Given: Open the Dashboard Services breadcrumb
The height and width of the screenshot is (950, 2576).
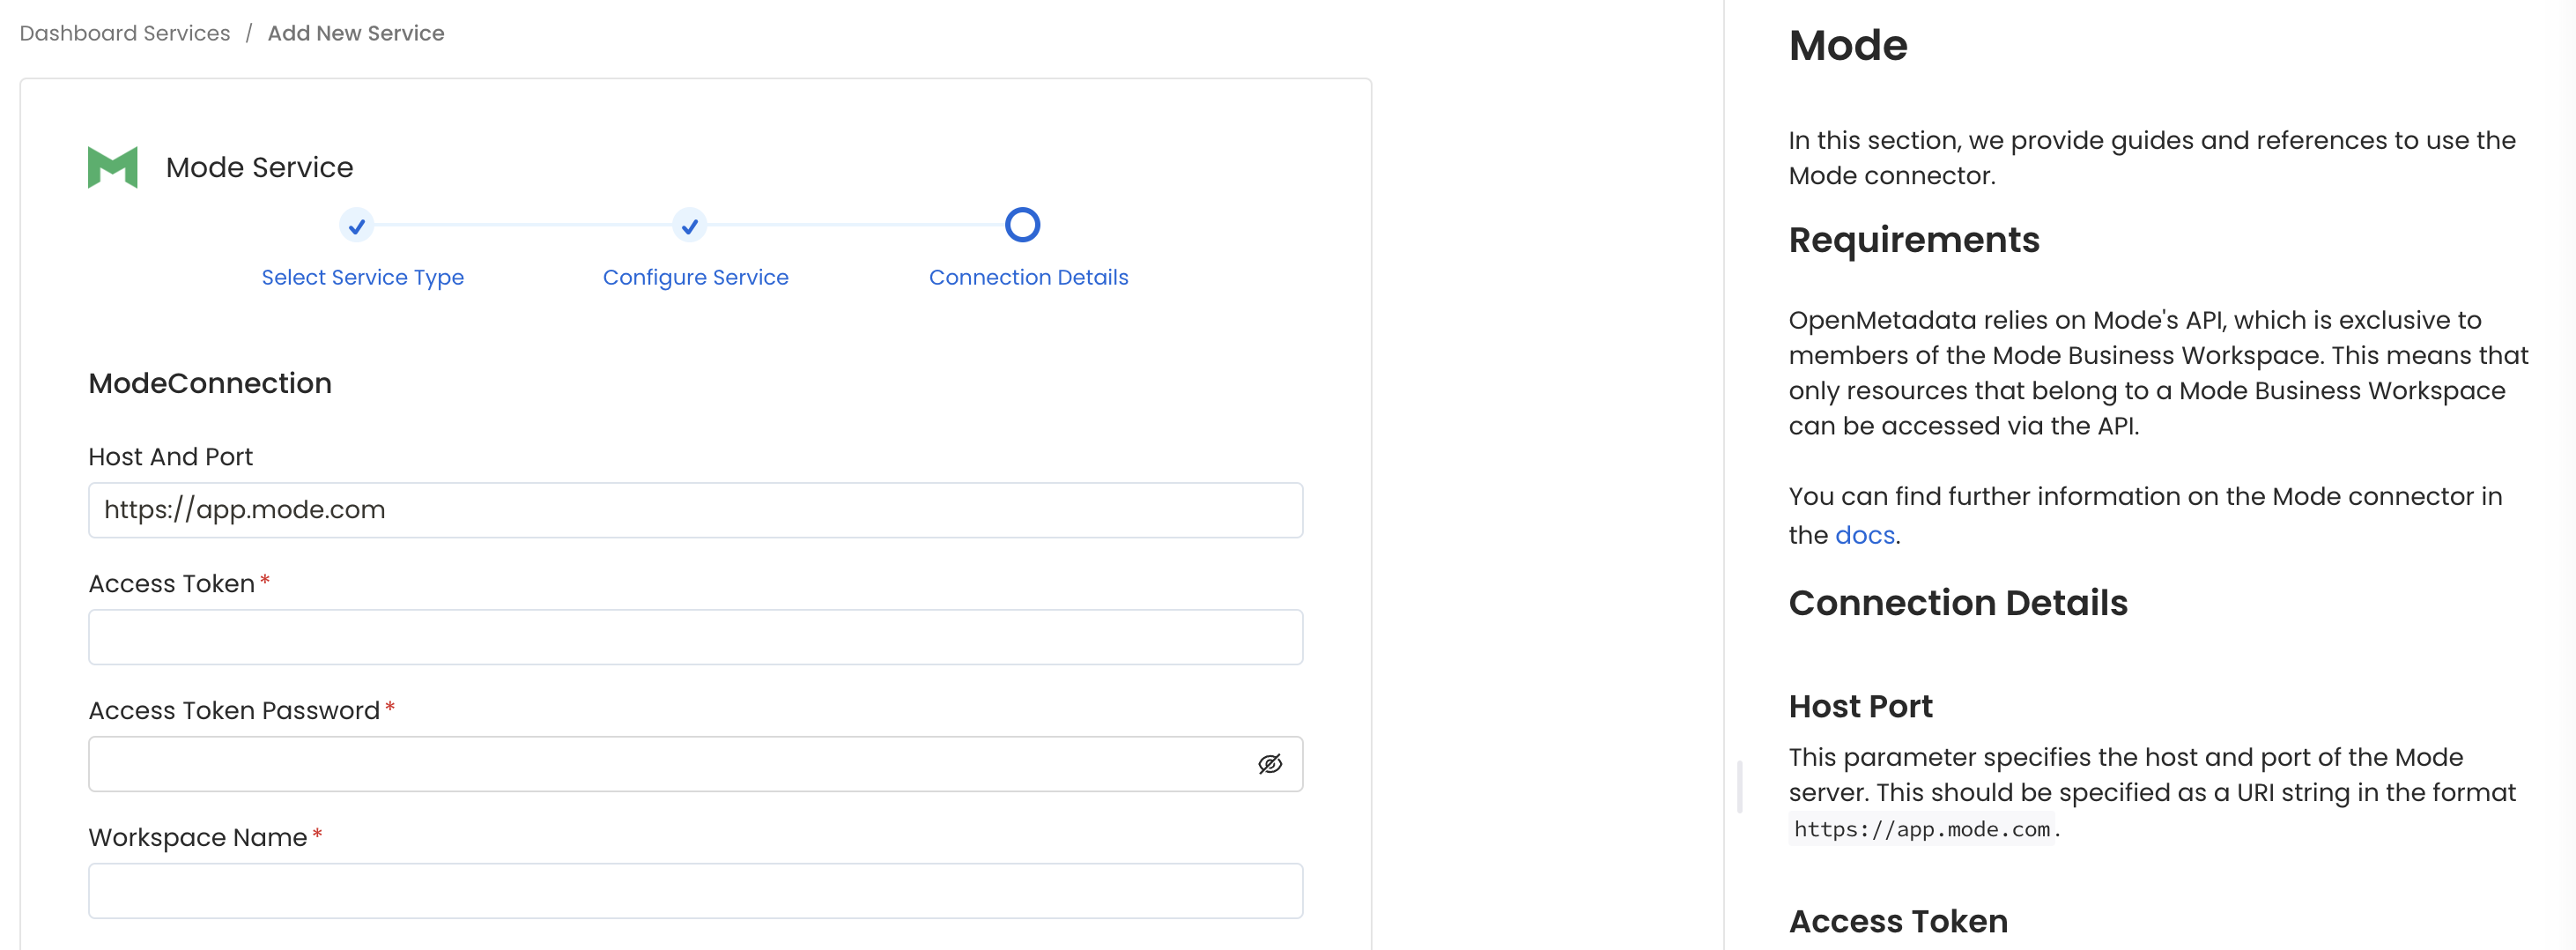Looking at the screenshot, I should click(123, 33).
